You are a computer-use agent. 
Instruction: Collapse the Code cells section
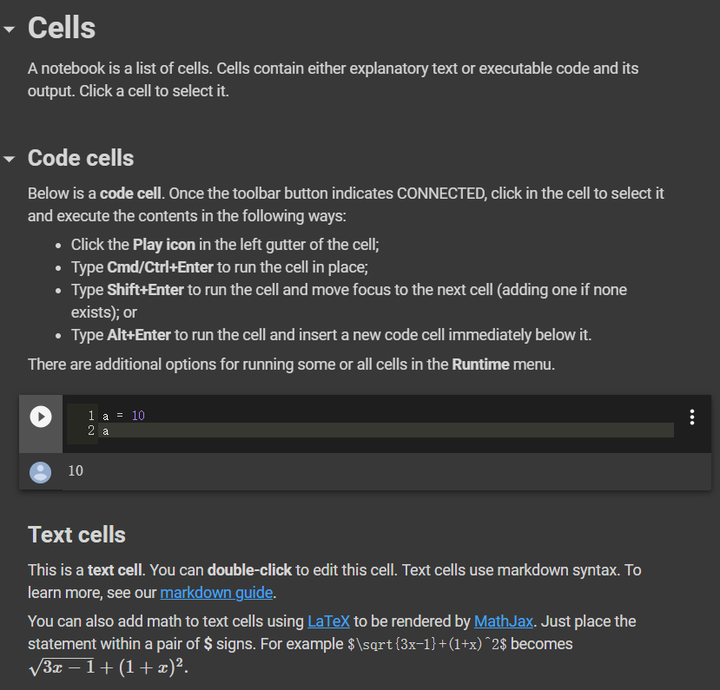(x=10, y=159)
